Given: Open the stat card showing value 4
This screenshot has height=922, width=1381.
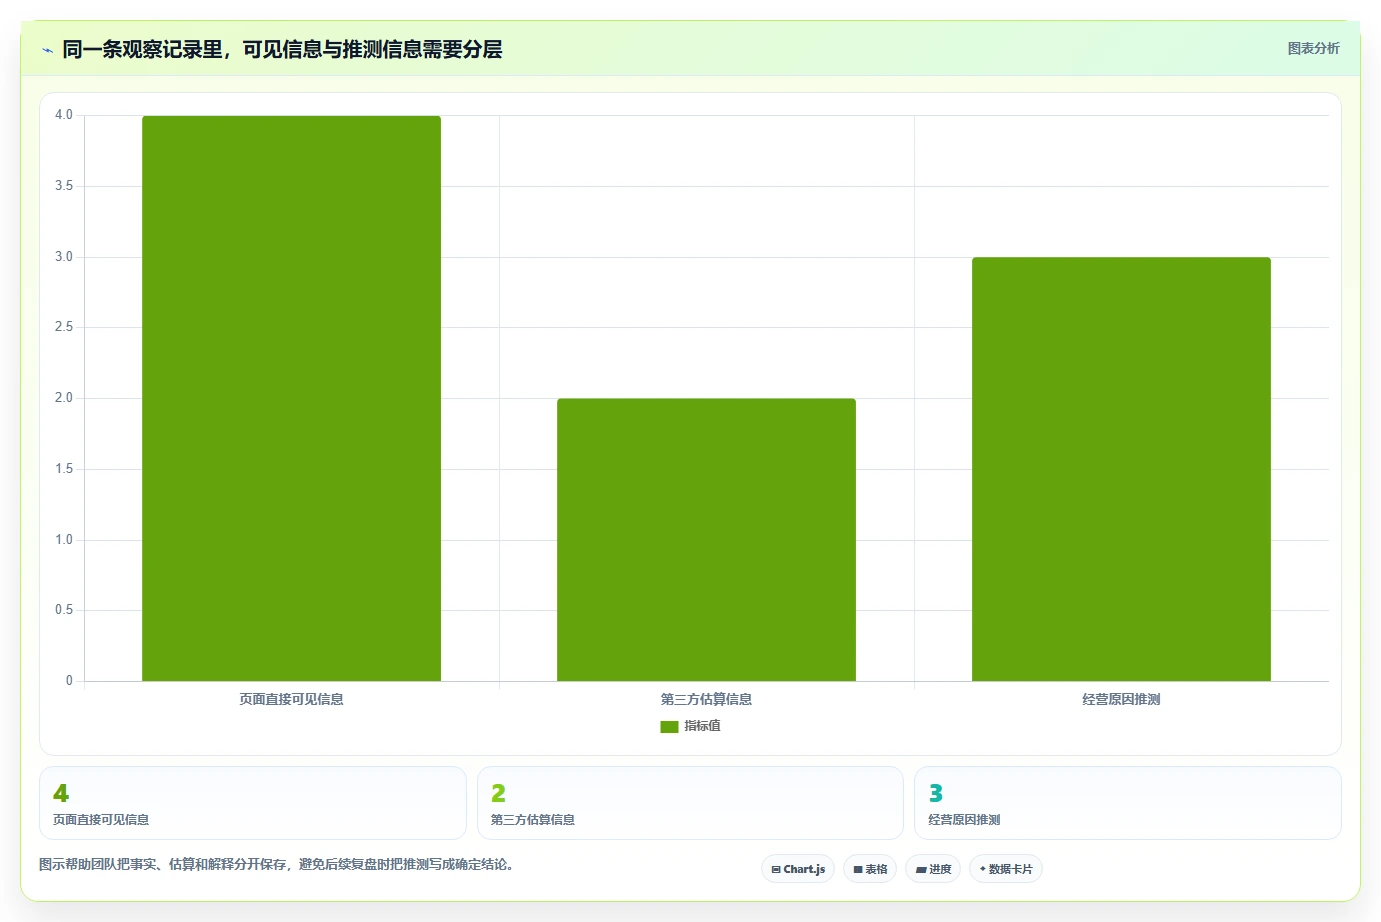Looking at the screenshot, I should [x=253, y=803].
